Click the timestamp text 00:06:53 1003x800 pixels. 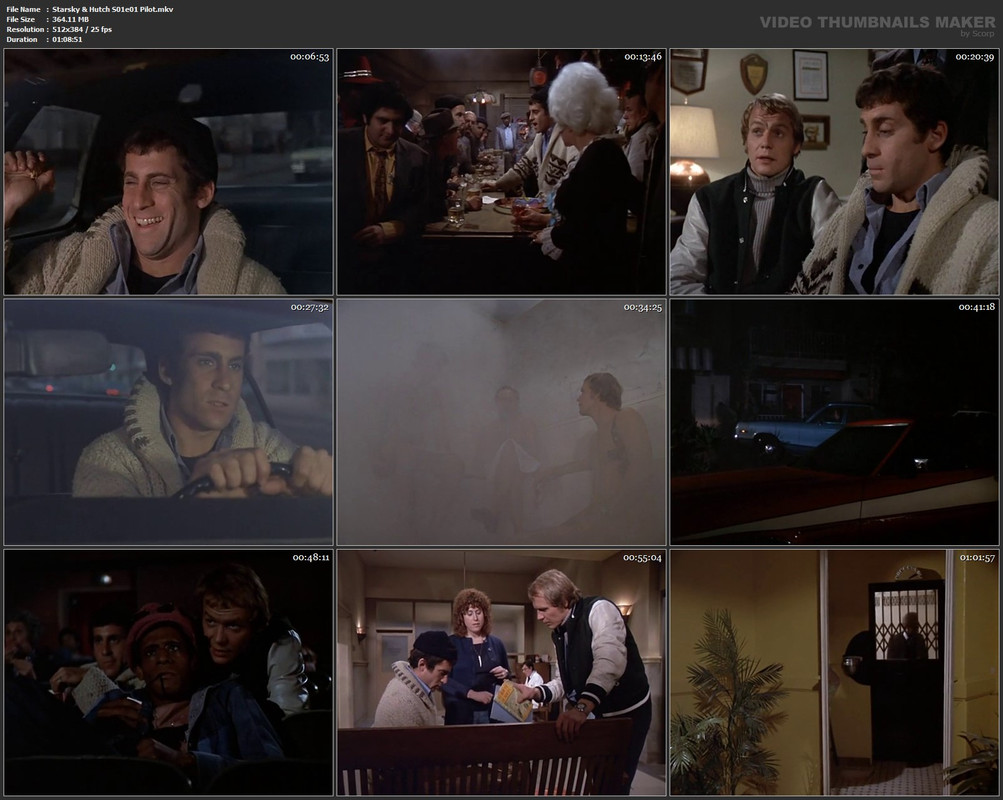(x=310, y=57)
